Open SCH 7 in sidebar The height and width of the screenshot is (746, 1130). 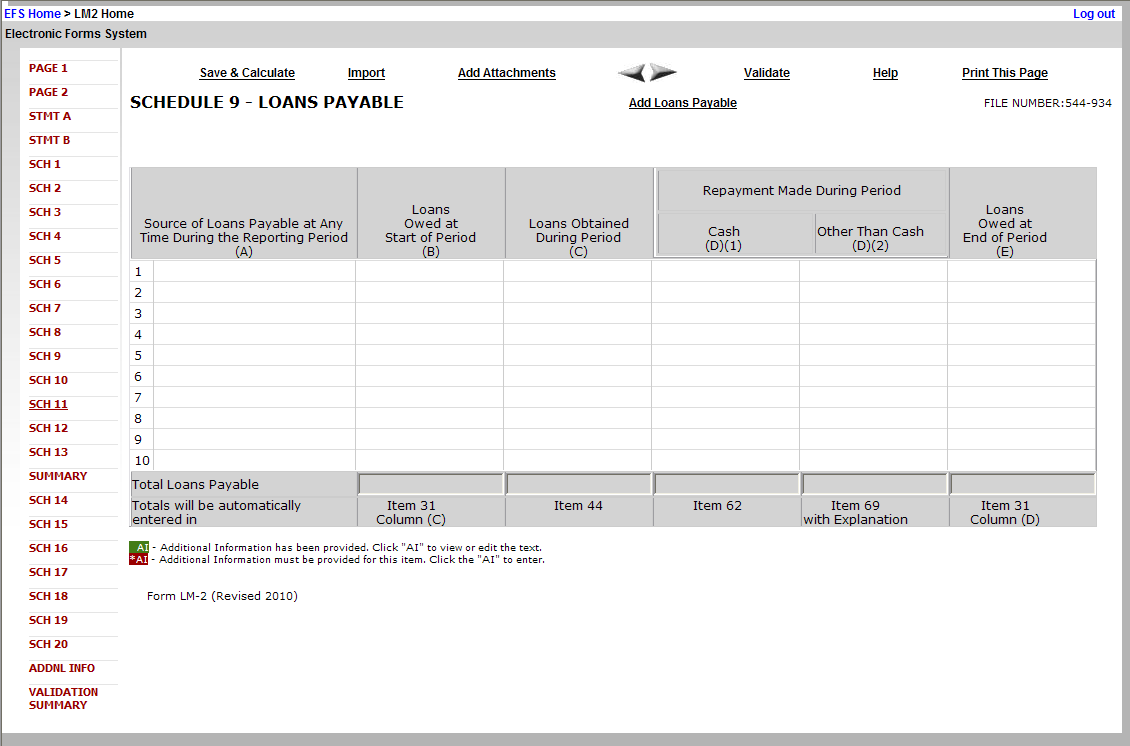45,308
